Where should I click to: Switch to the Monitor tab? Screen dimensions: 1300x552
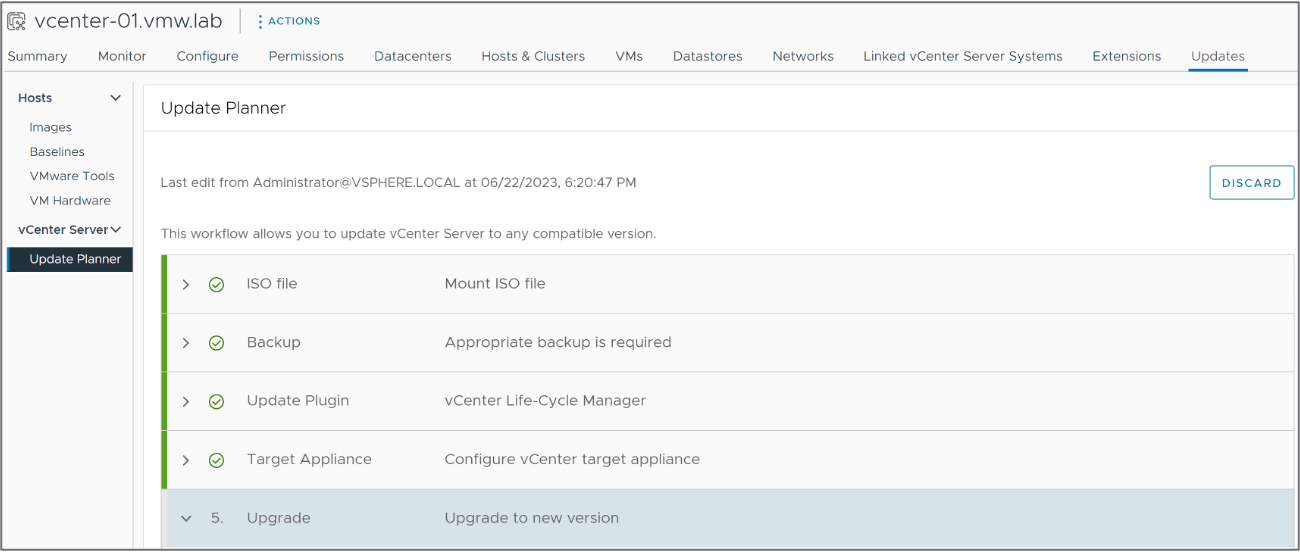coord(122,56)
